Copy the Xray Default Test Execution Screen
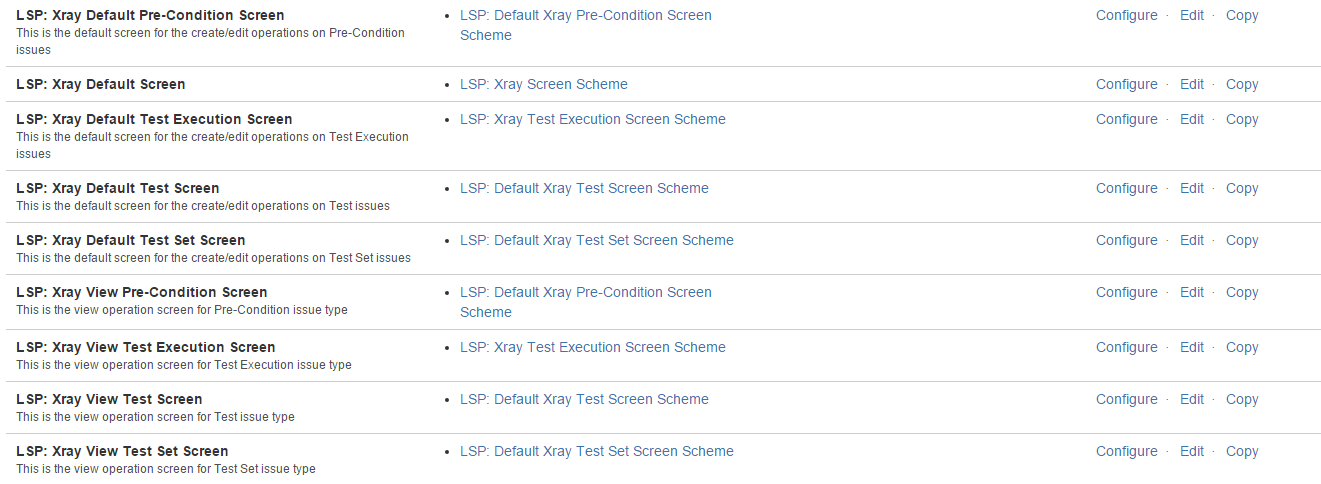 [x=1242, y=119]
